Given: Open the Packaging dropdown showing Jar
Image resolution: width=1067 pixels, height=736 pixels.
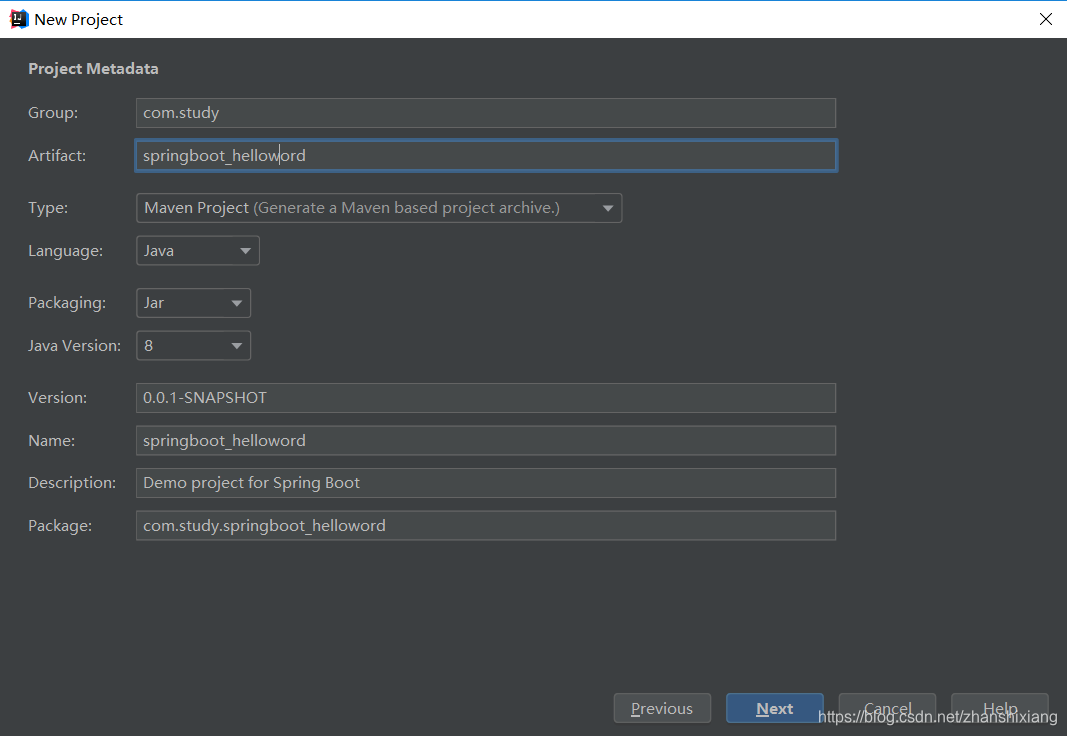Looking at the screenshot, I should [193, 303].
